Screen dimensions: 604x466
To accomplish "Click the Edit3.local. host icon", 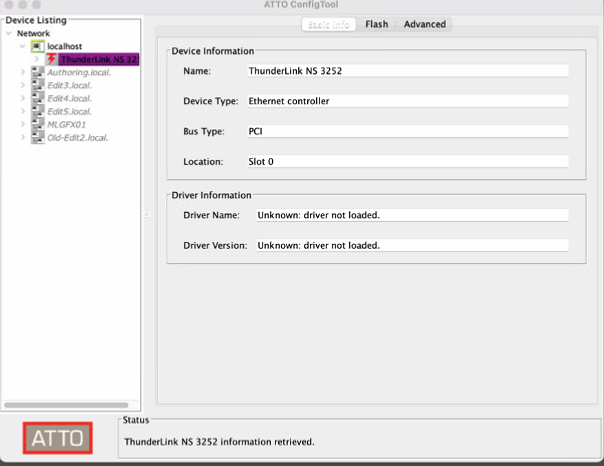I will 37,85.
